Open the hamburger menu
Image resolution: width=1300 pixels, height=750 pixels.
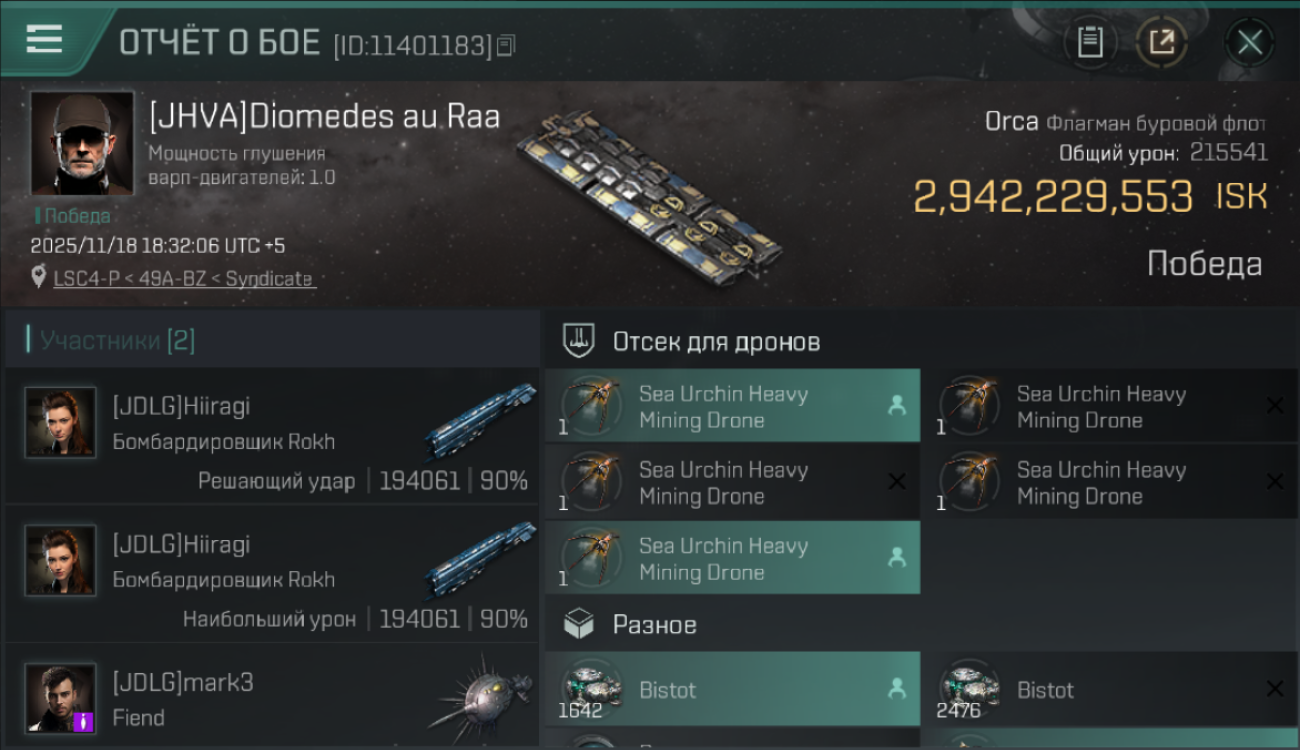(x=44, y=39)
